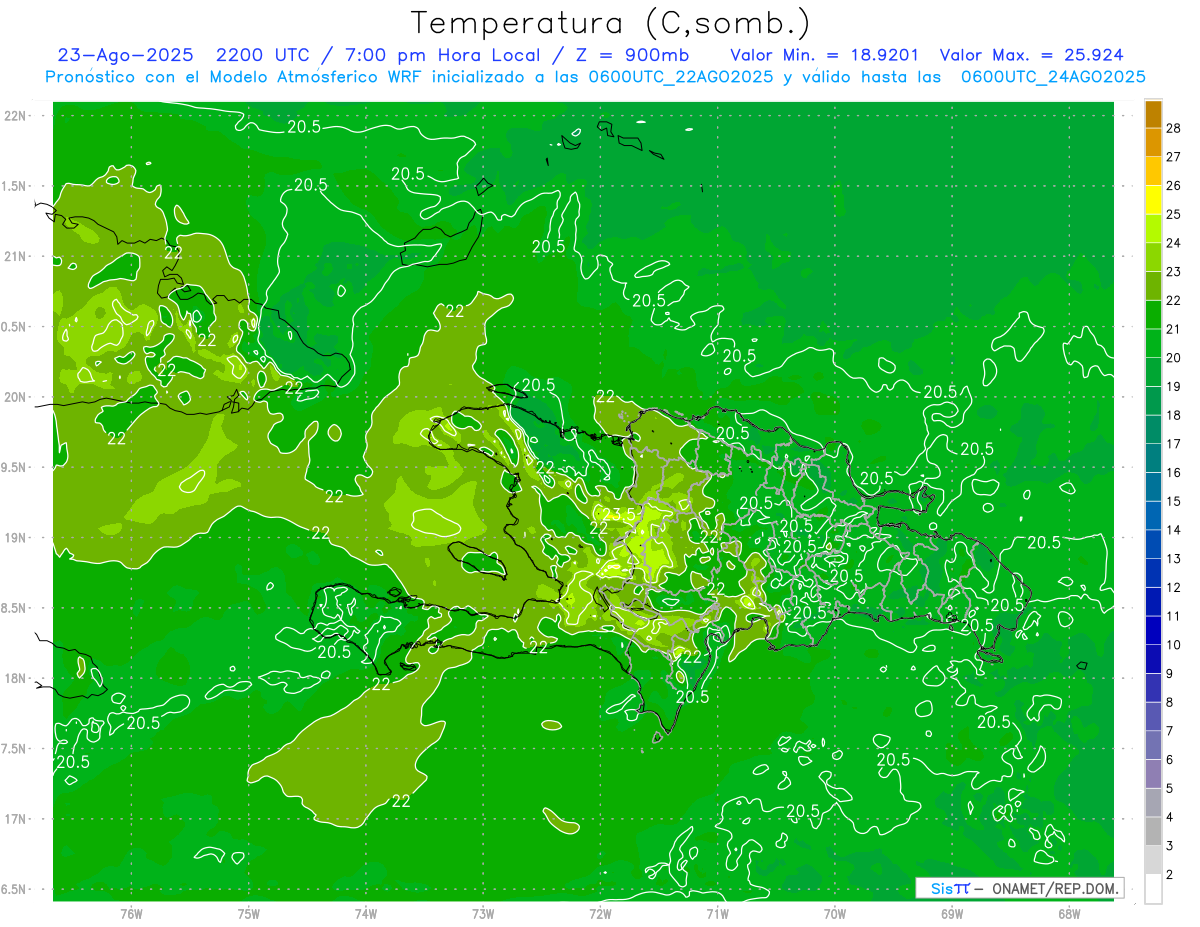The height and width of the screenshot is (927, 1200).
Task: Click the 76W longitude axis label
Action: click(x=131, y=915)
